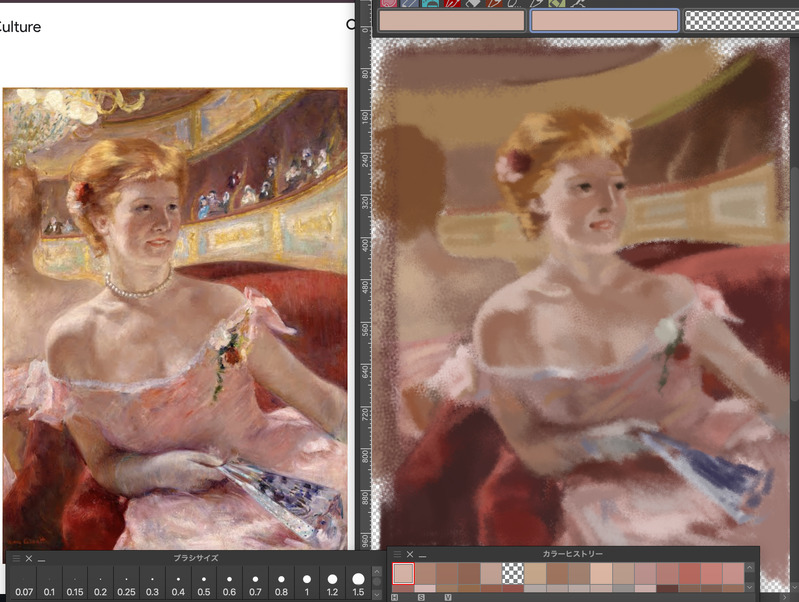The image size is (799, 602).
Task: Click the reference painting in the browser
Action: [175, 319]
